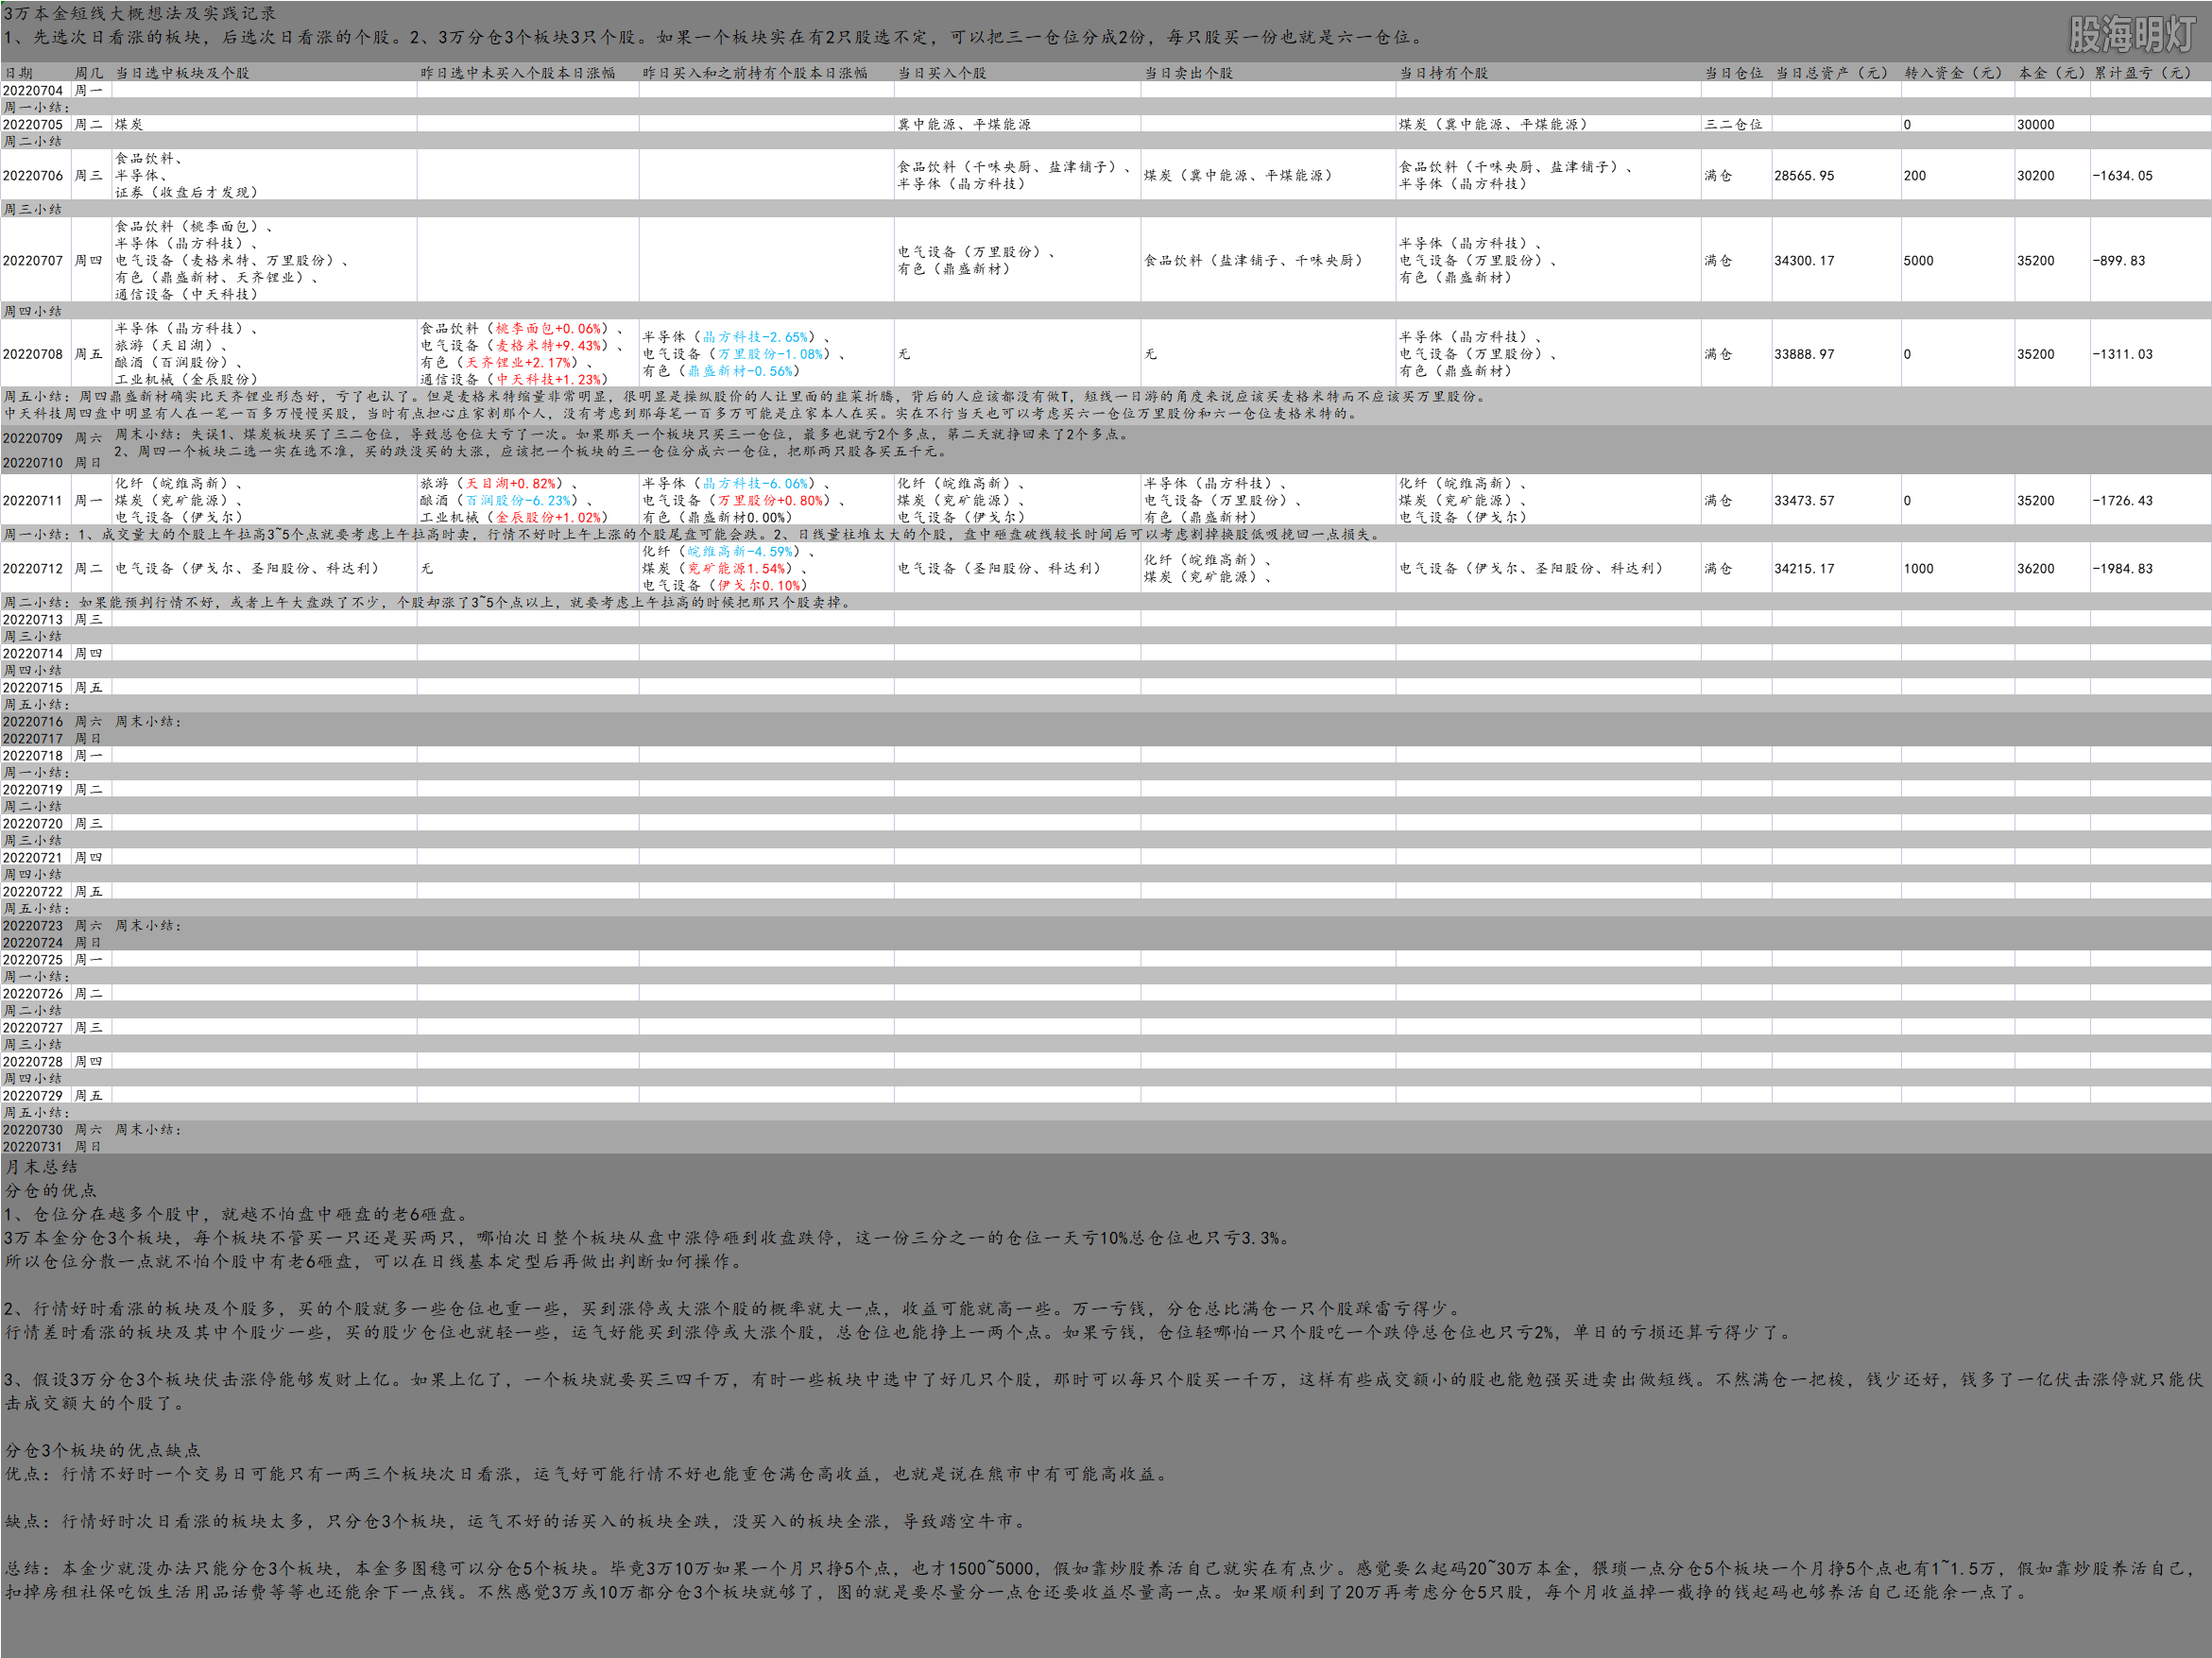Click transferred funds value 200
Viewport: 2212px width, 1658px height.
point(1914,175)
